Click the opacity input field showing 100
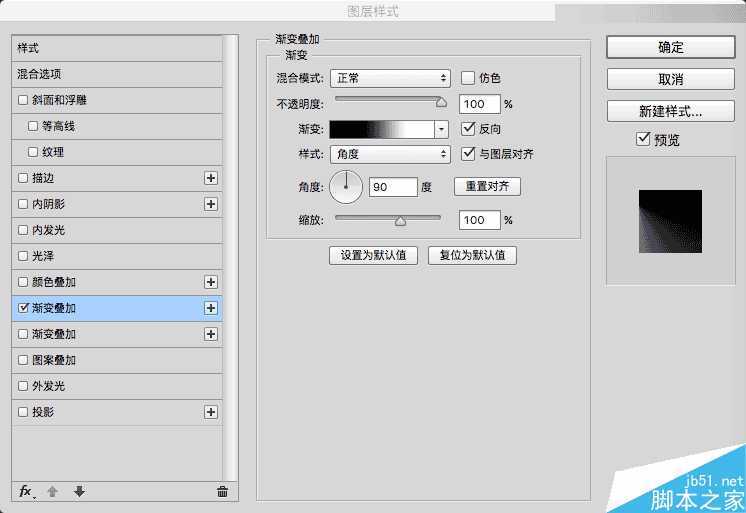Viewport: 746px width, 513px height. [x=480, y=104]
